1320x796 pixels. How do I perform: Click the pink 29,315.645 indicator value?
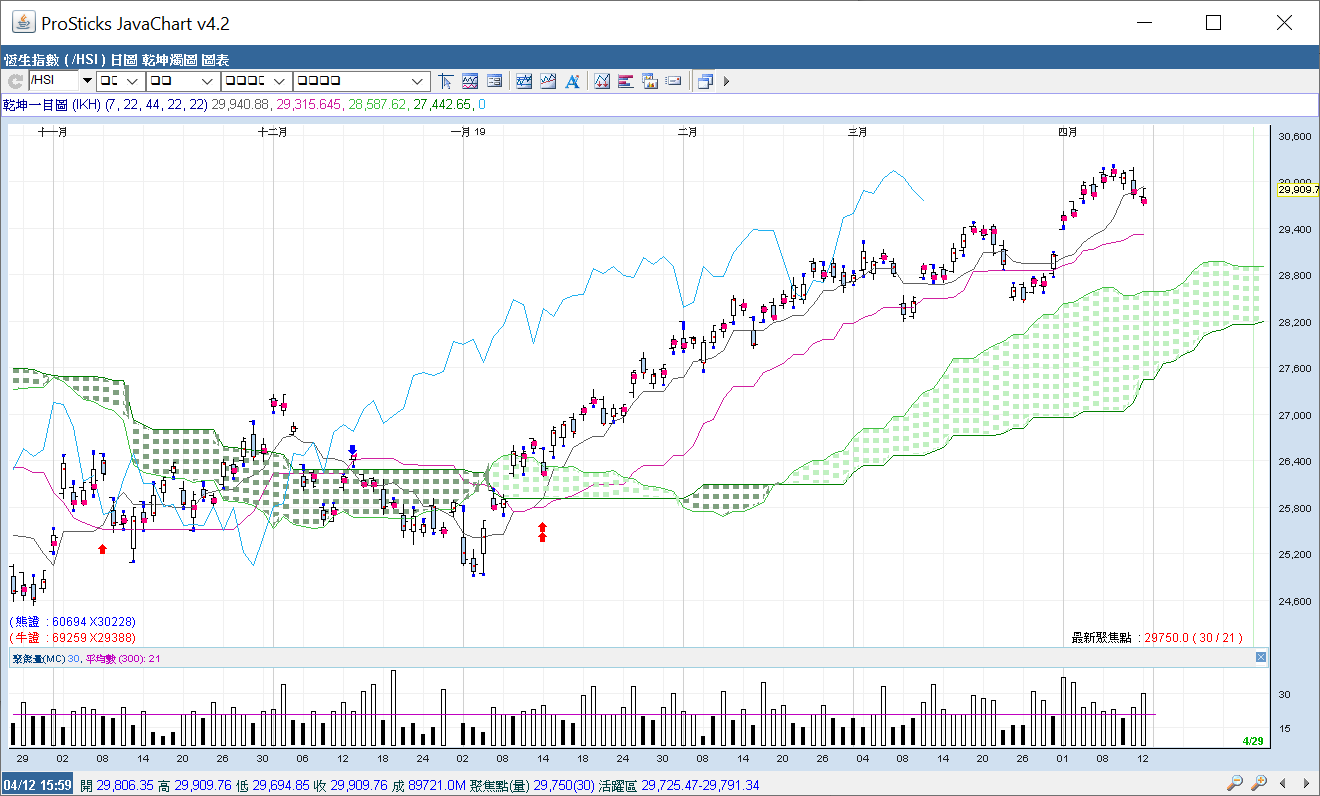tap(310, 104)
